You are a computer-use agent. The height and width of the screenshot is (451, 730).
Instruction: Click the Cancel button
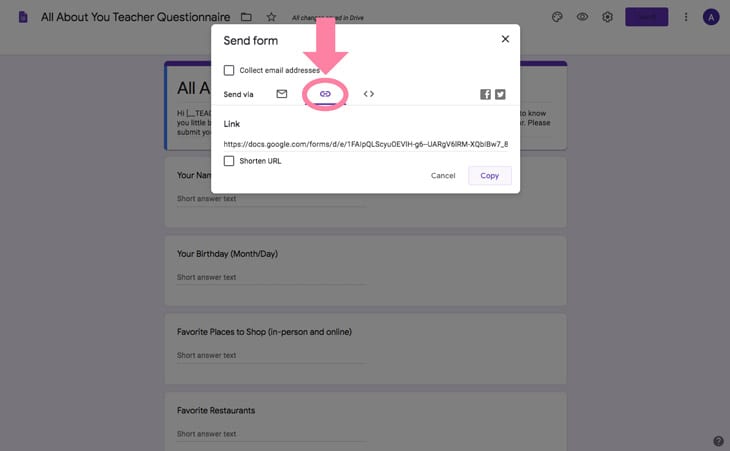point(443,175)
